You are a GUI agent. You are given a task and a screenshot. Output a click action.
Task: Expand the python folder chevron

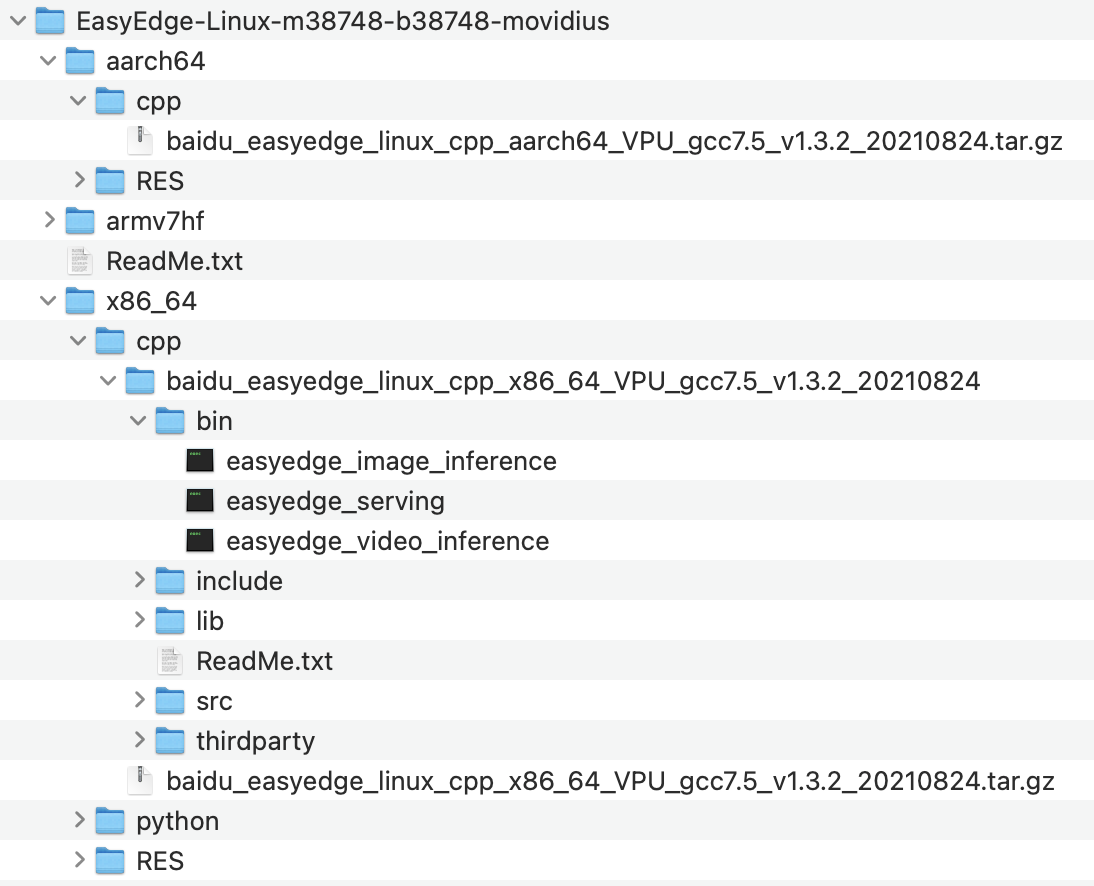point(80,820)
